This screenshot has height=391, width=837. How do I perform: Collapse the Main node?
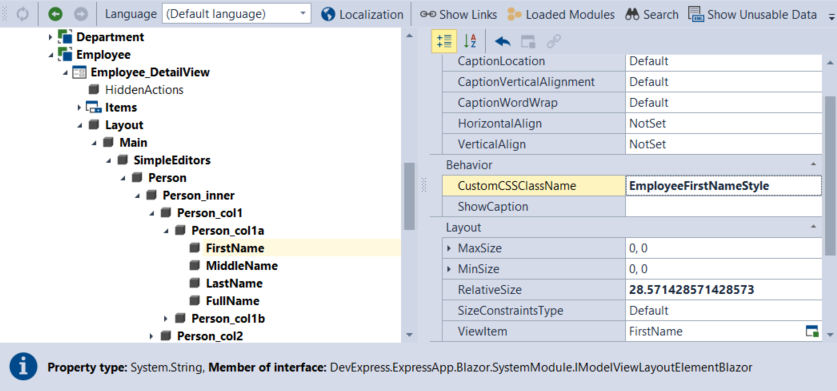coord(94,143)
